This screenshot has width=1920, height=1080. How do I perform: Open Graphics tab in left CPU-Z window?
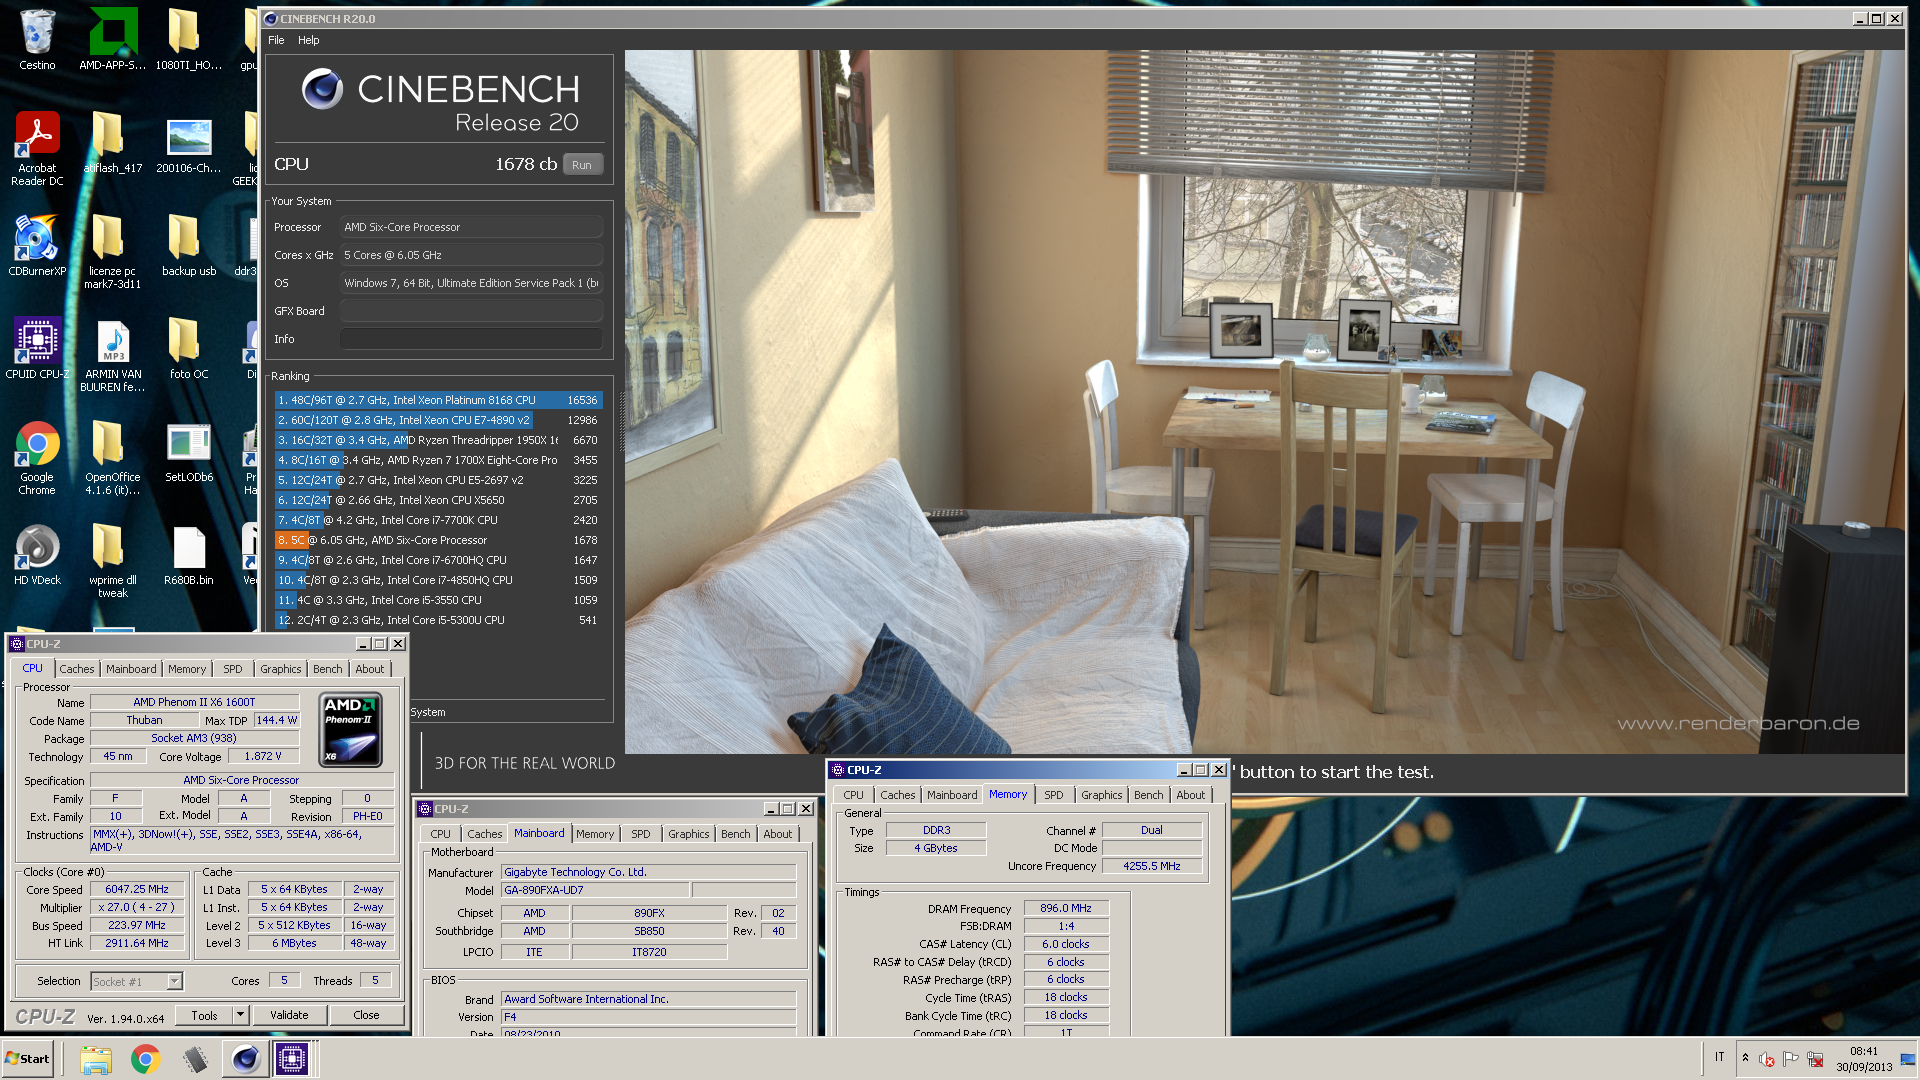[x=281, y=669]
